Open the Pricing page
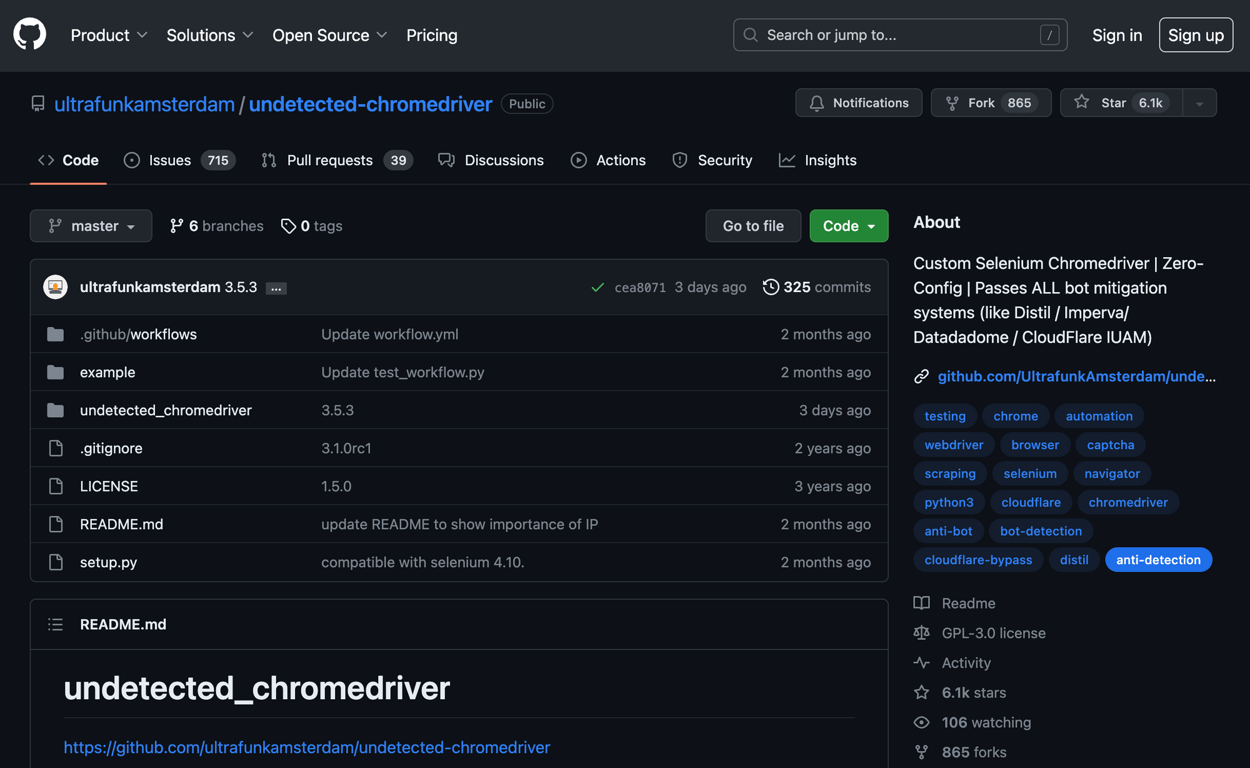Viewport: 1250px width, 768px height. (432, 35)
